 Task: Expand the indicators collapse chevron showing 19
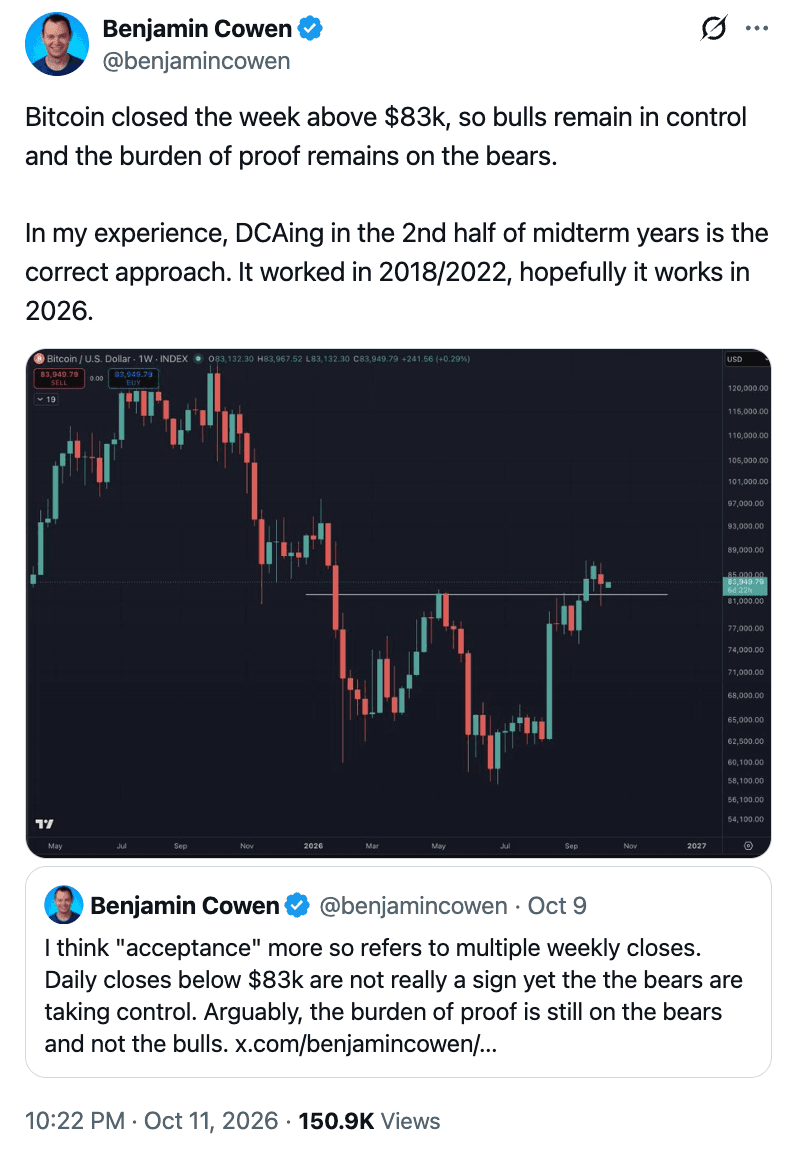coord(46,400)
